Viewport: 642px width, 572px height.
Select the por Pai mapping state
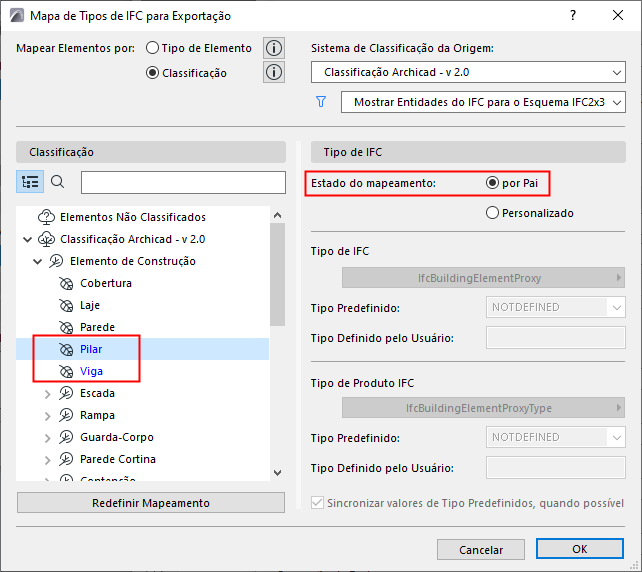[492, 183]
